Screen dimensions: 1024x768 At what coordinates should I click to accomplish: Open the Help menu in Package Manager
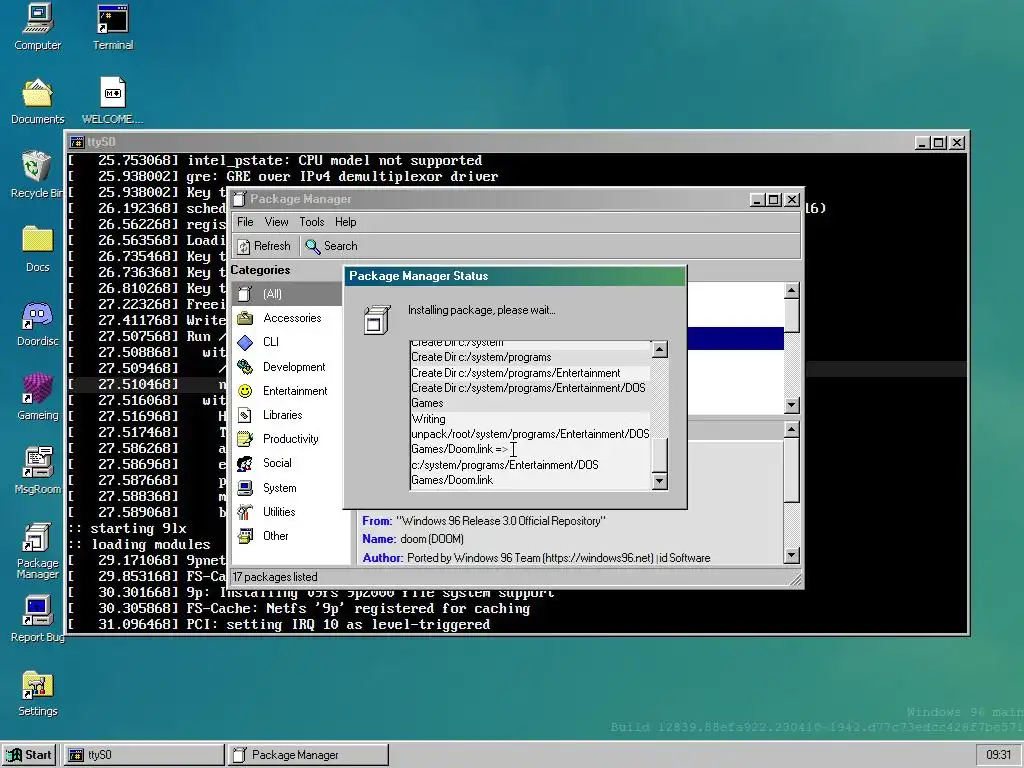point(345,222)
